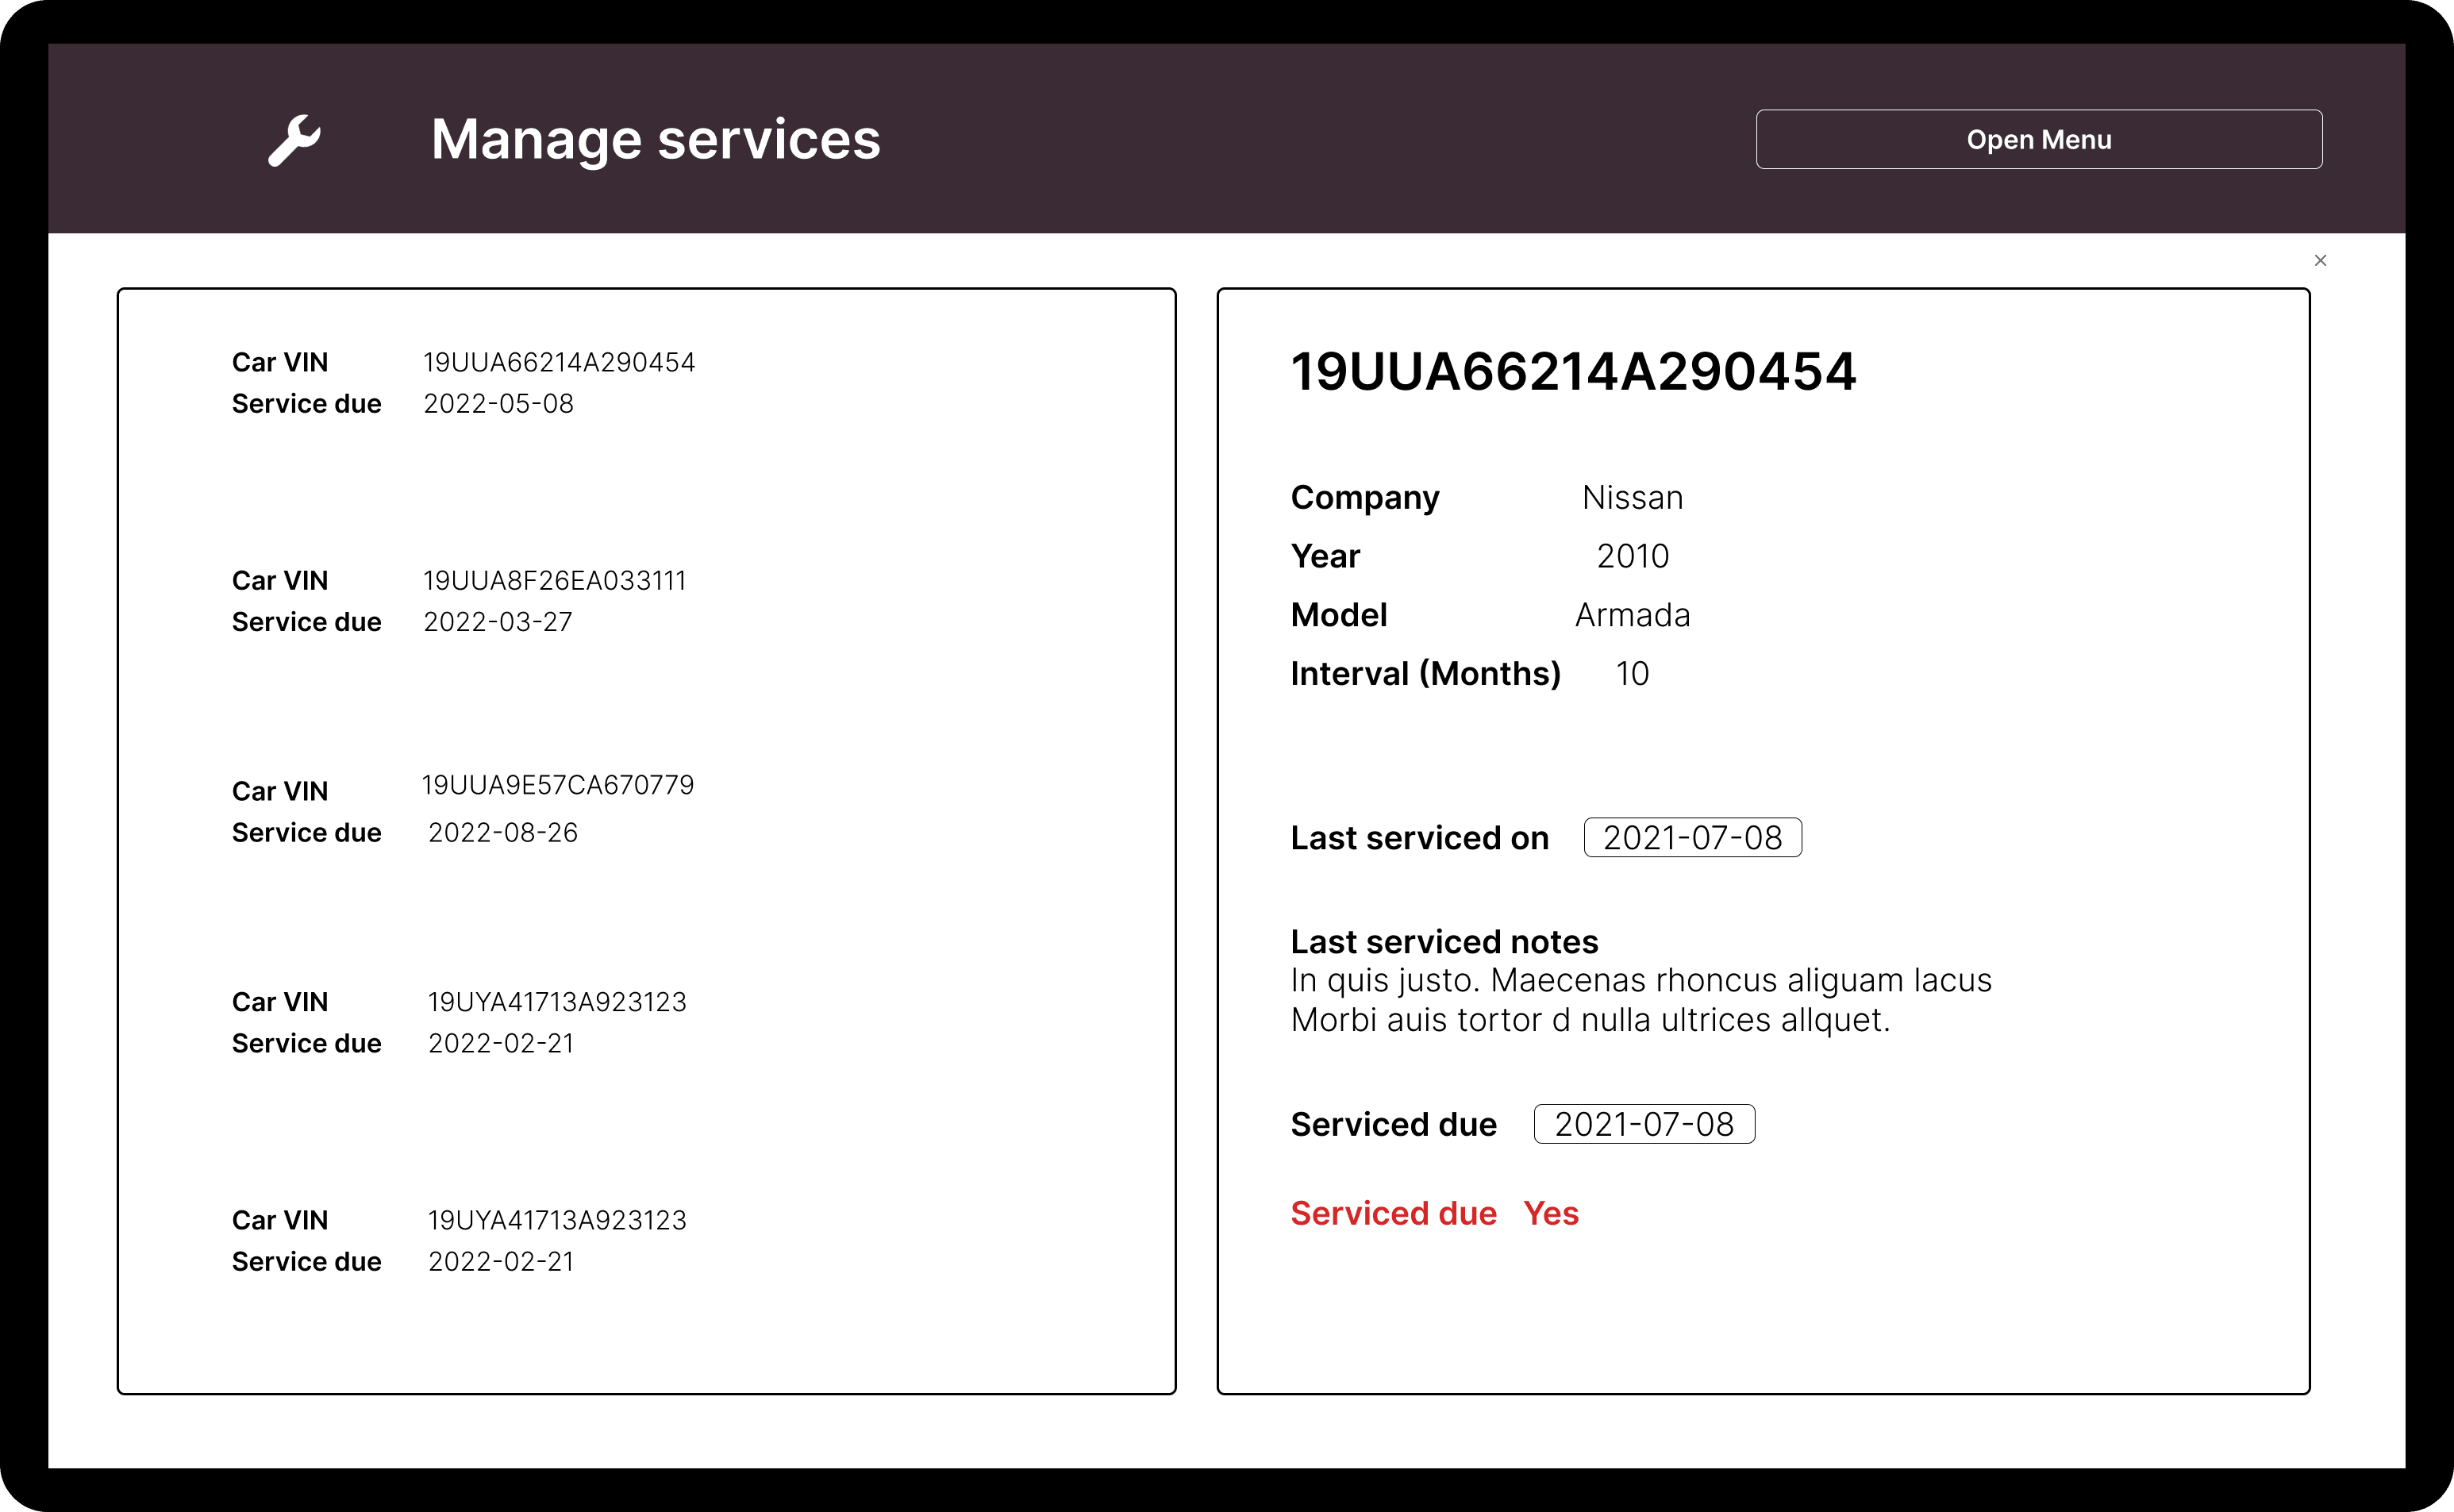This screenshot has width=2454, height=1512.
Task: Select car VIN 19UUA66214A290454 from the list
Action: [x=558, y=362]
